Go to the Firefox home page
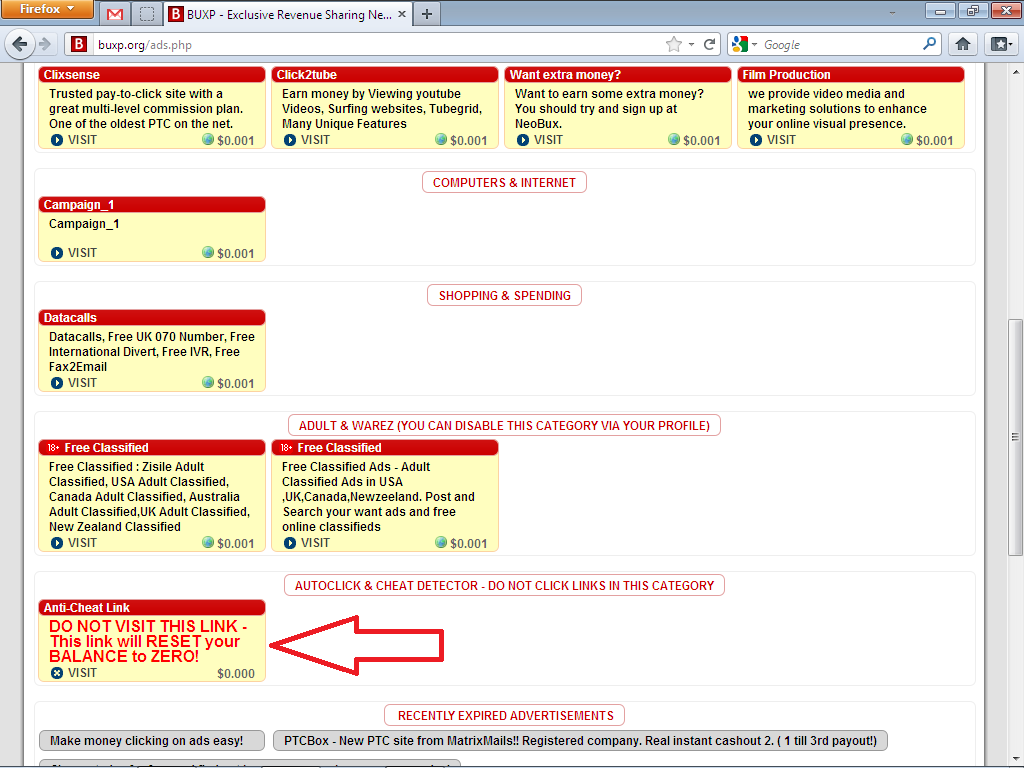This screenshot has height=768, width=1024. [963, 44]
